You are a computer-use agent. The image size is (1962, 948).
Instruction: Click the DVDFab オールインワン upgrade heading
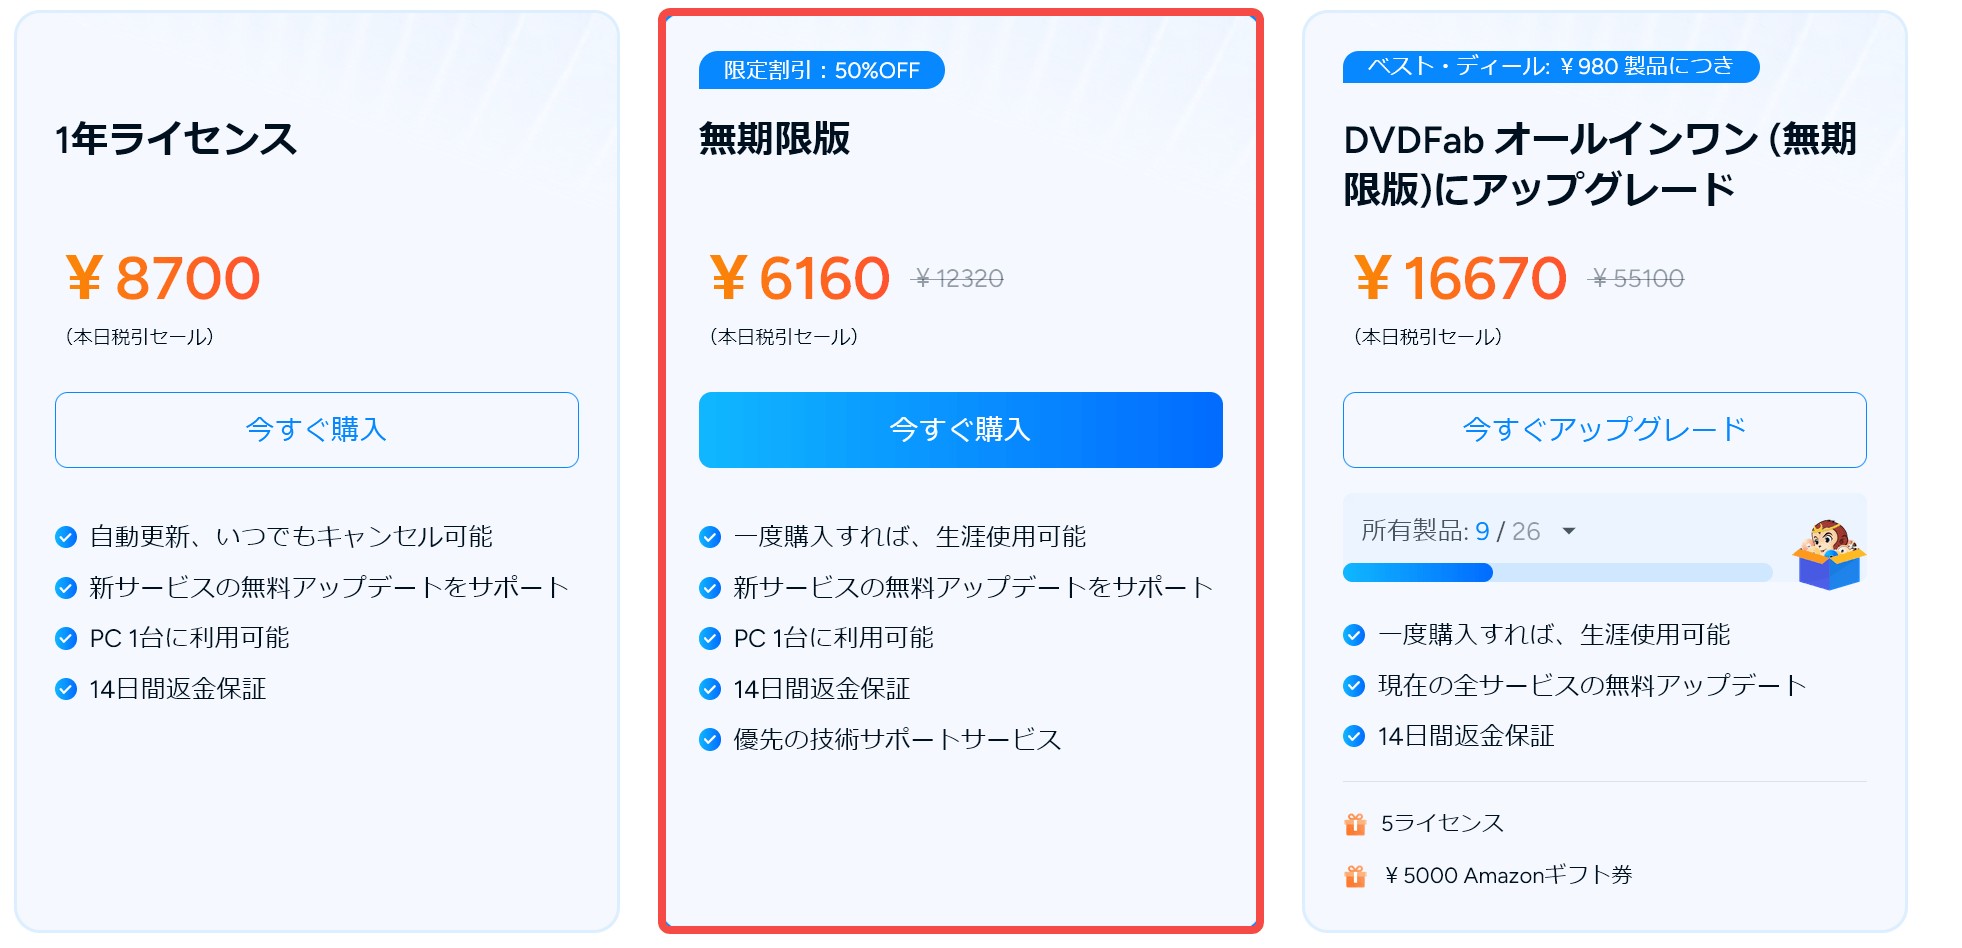[x=1599, y=164]
